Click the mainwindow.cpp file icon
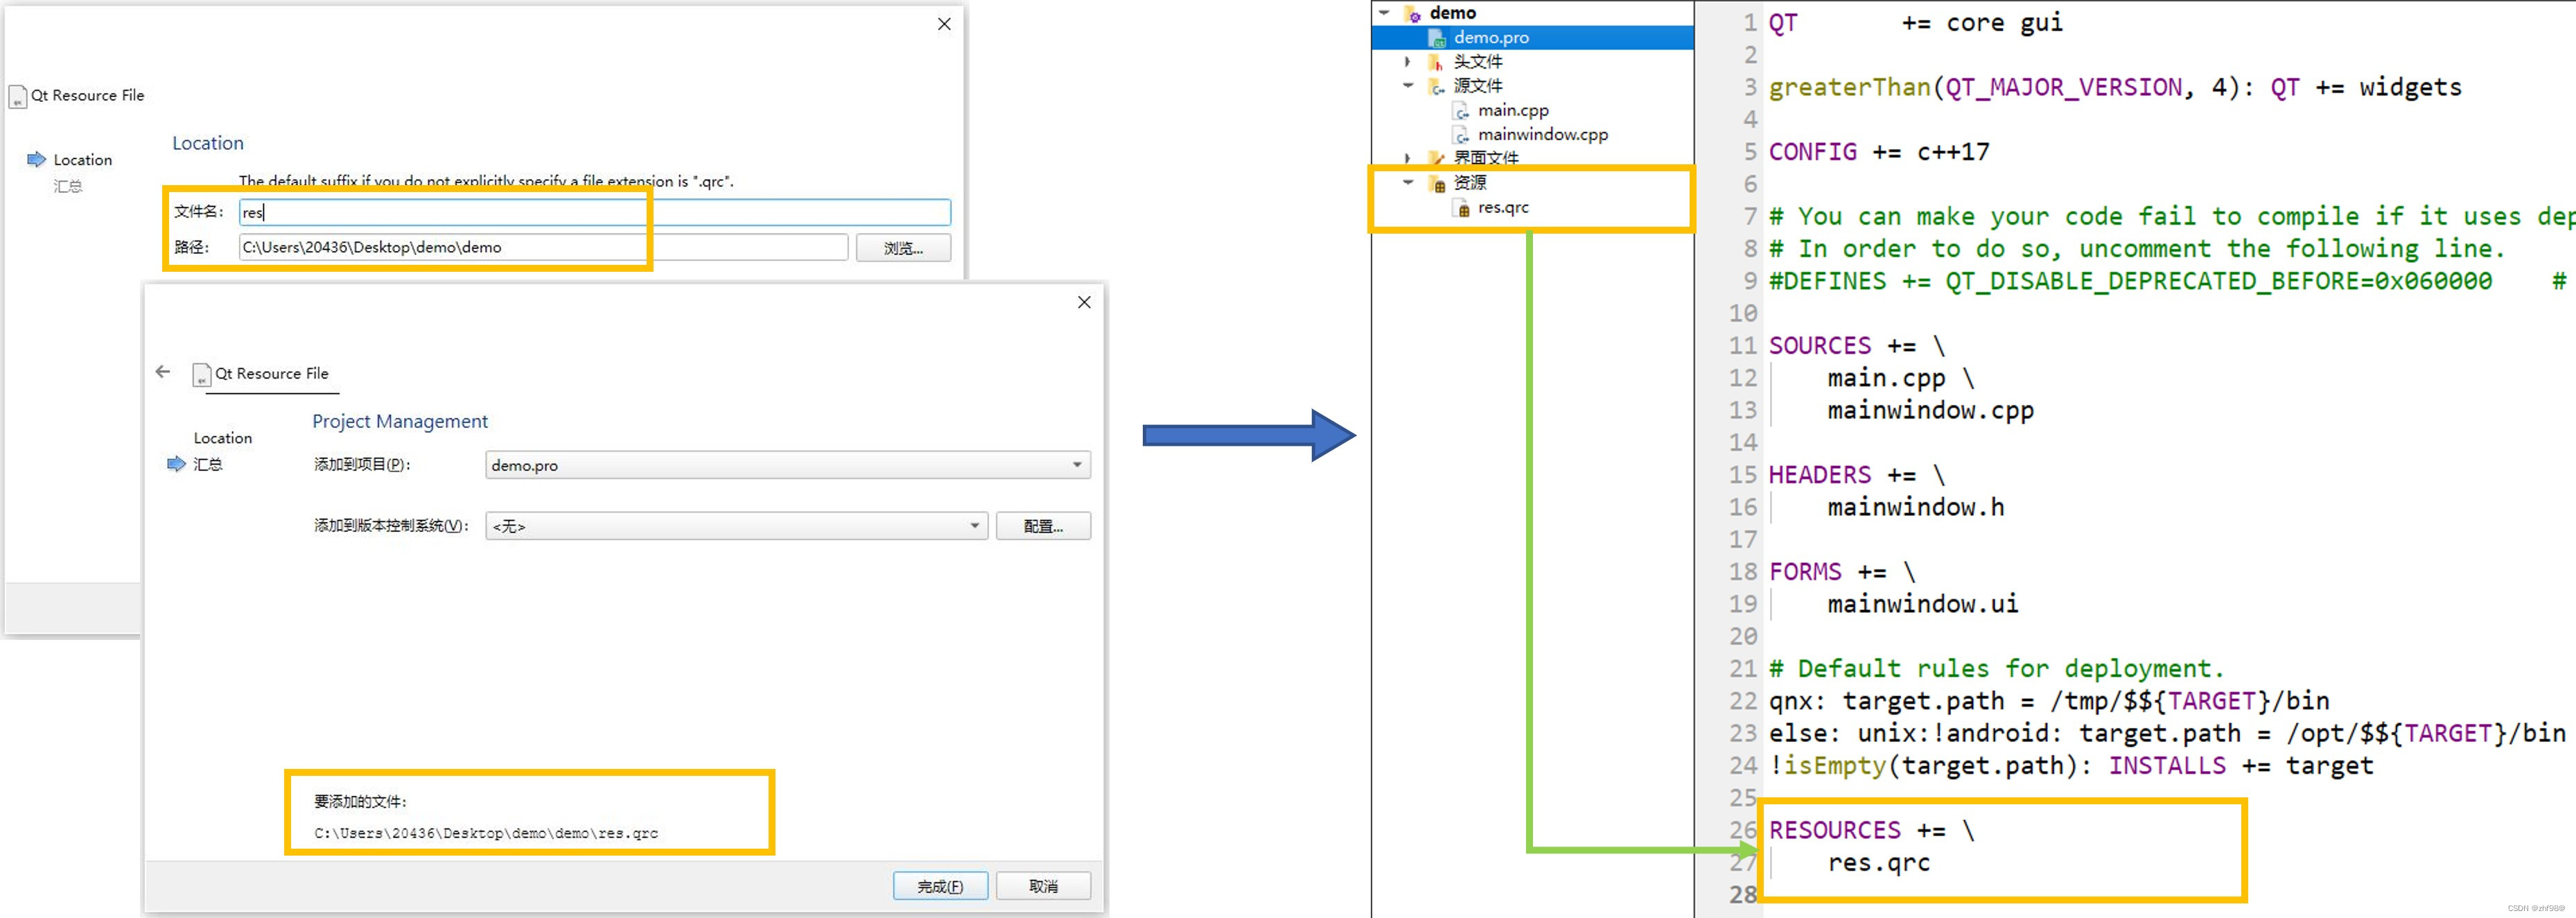The width and height of the screenshot is (2576, 918). [x=1462, y=135]
